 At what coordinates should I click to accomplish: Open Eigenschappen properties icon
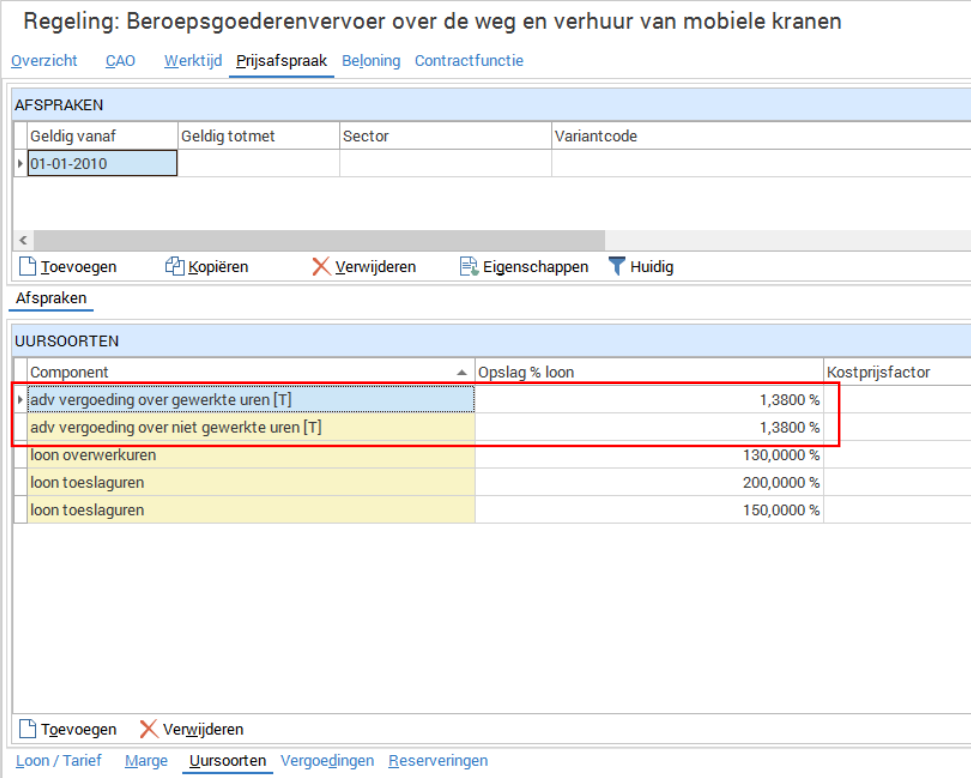[x=468, y=267]
